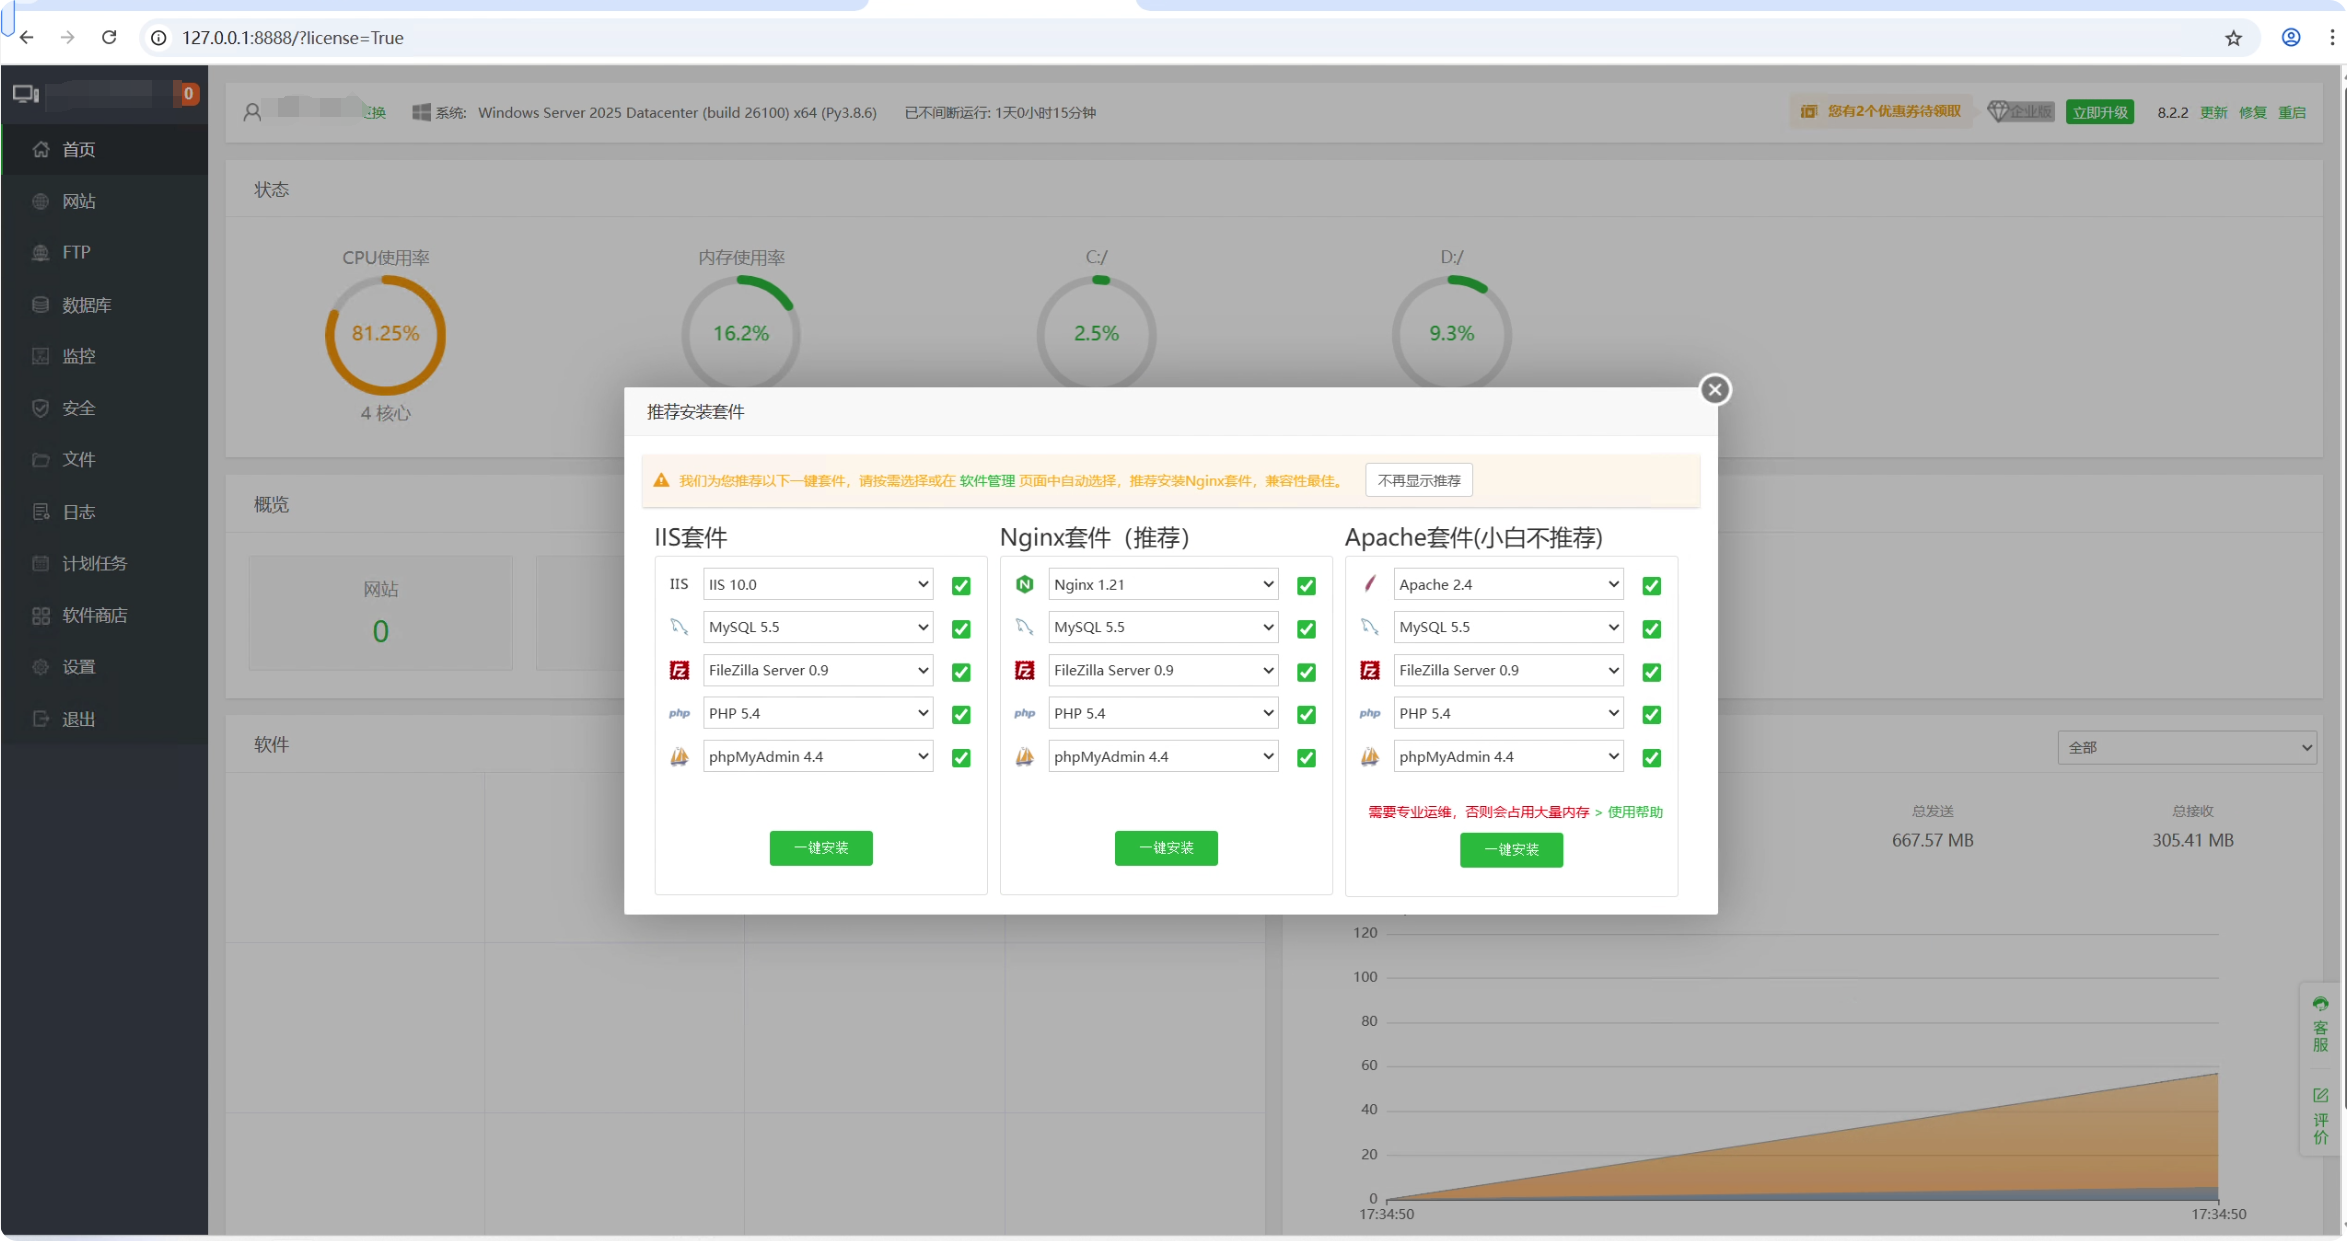
Task: Click the Nginx logo icon
Action: (x=1024, y=584)
